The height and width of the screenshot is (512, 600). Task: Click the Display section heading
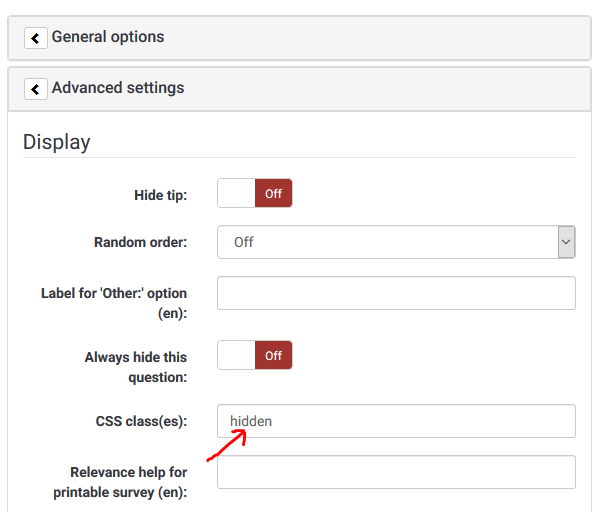pyautogui.click(x=57, y=142)
